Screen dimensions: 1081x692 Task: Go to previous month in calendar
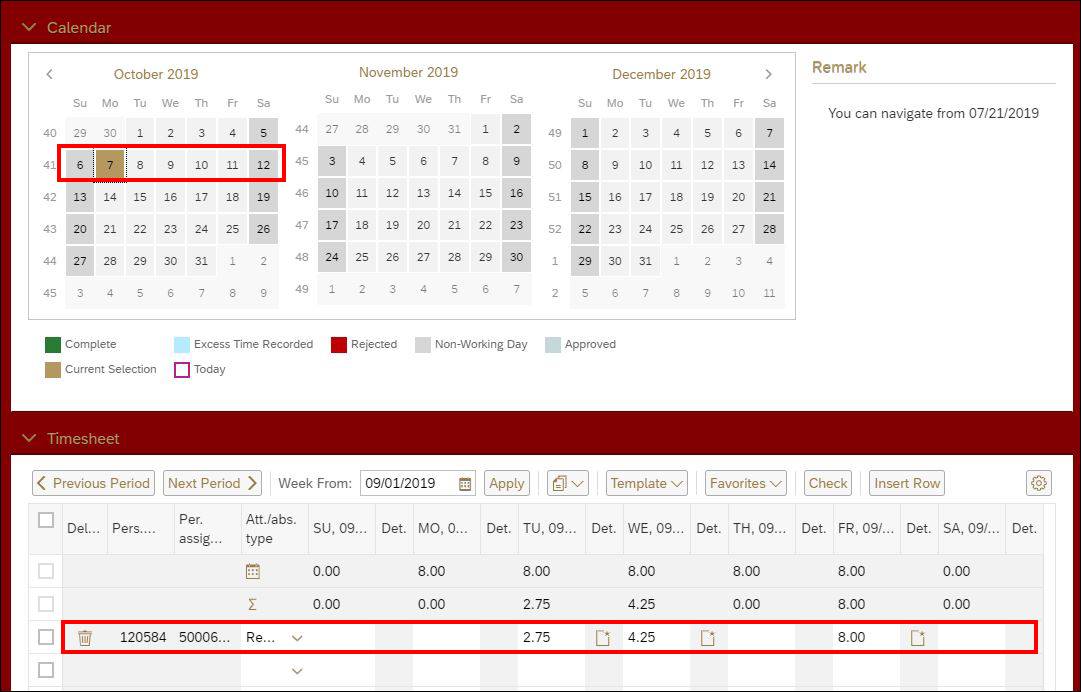[50, 74]
